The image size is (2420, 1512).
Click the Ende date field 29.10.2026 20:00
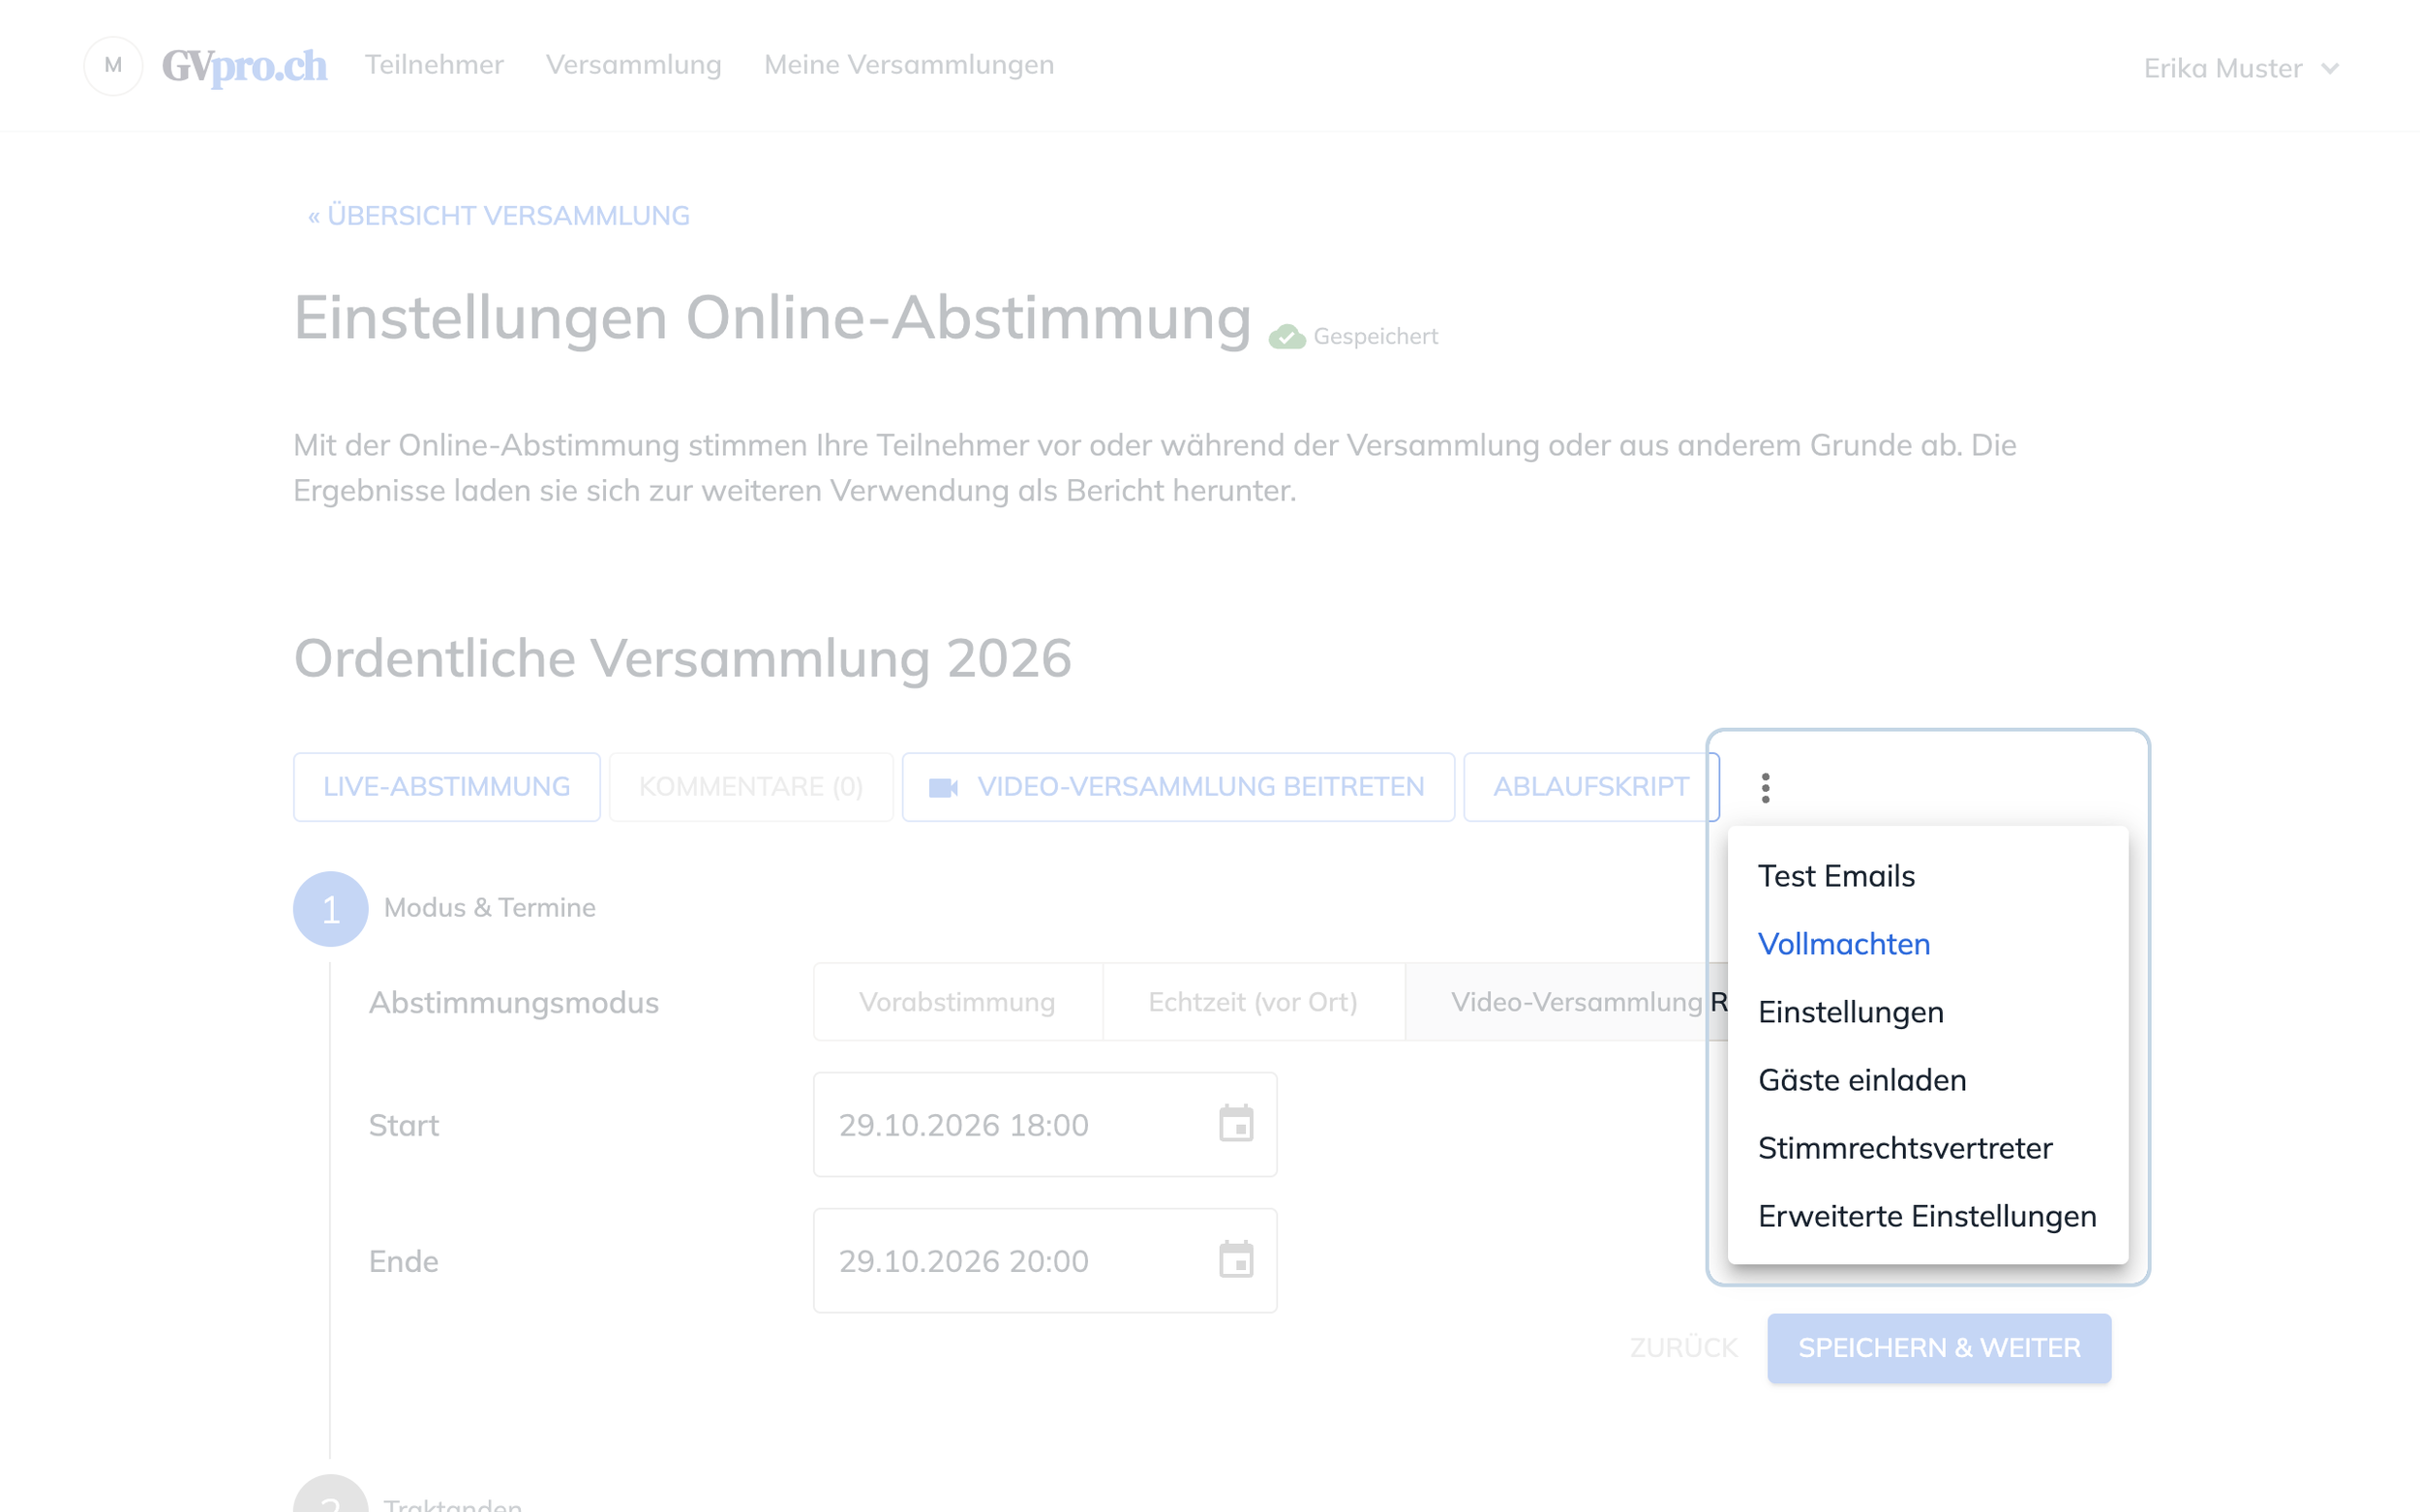(x=1045, y=1260)
